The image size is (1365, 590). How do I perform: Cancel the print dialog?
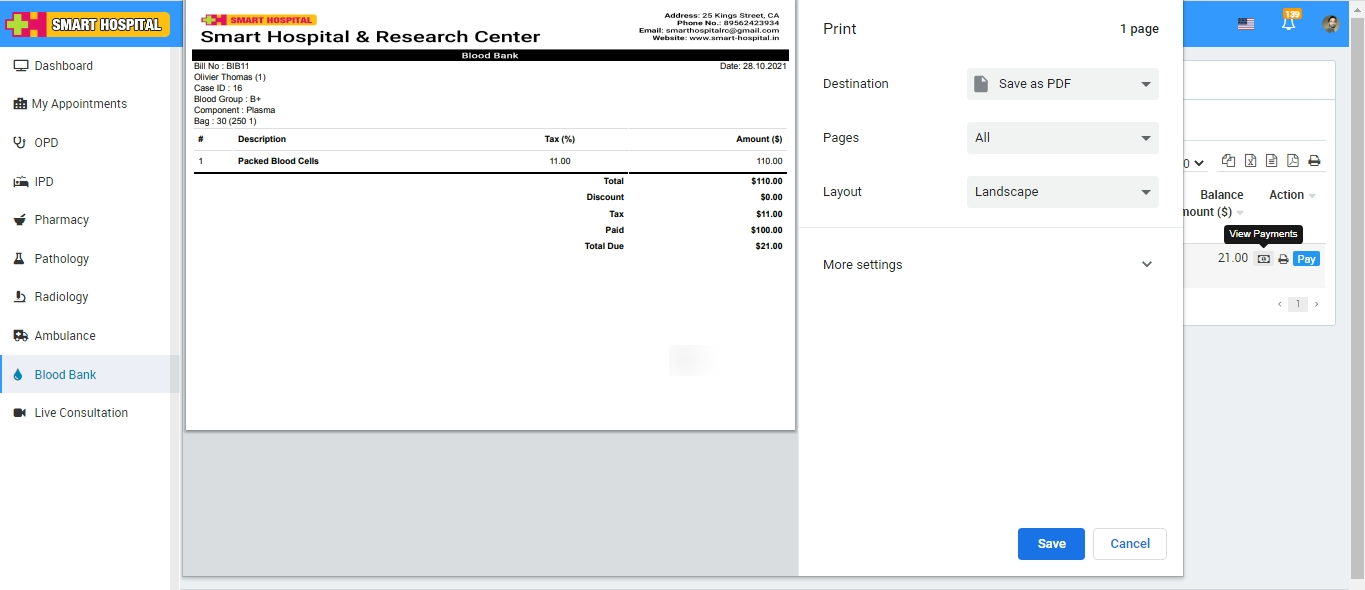(x=1129, y=544)
